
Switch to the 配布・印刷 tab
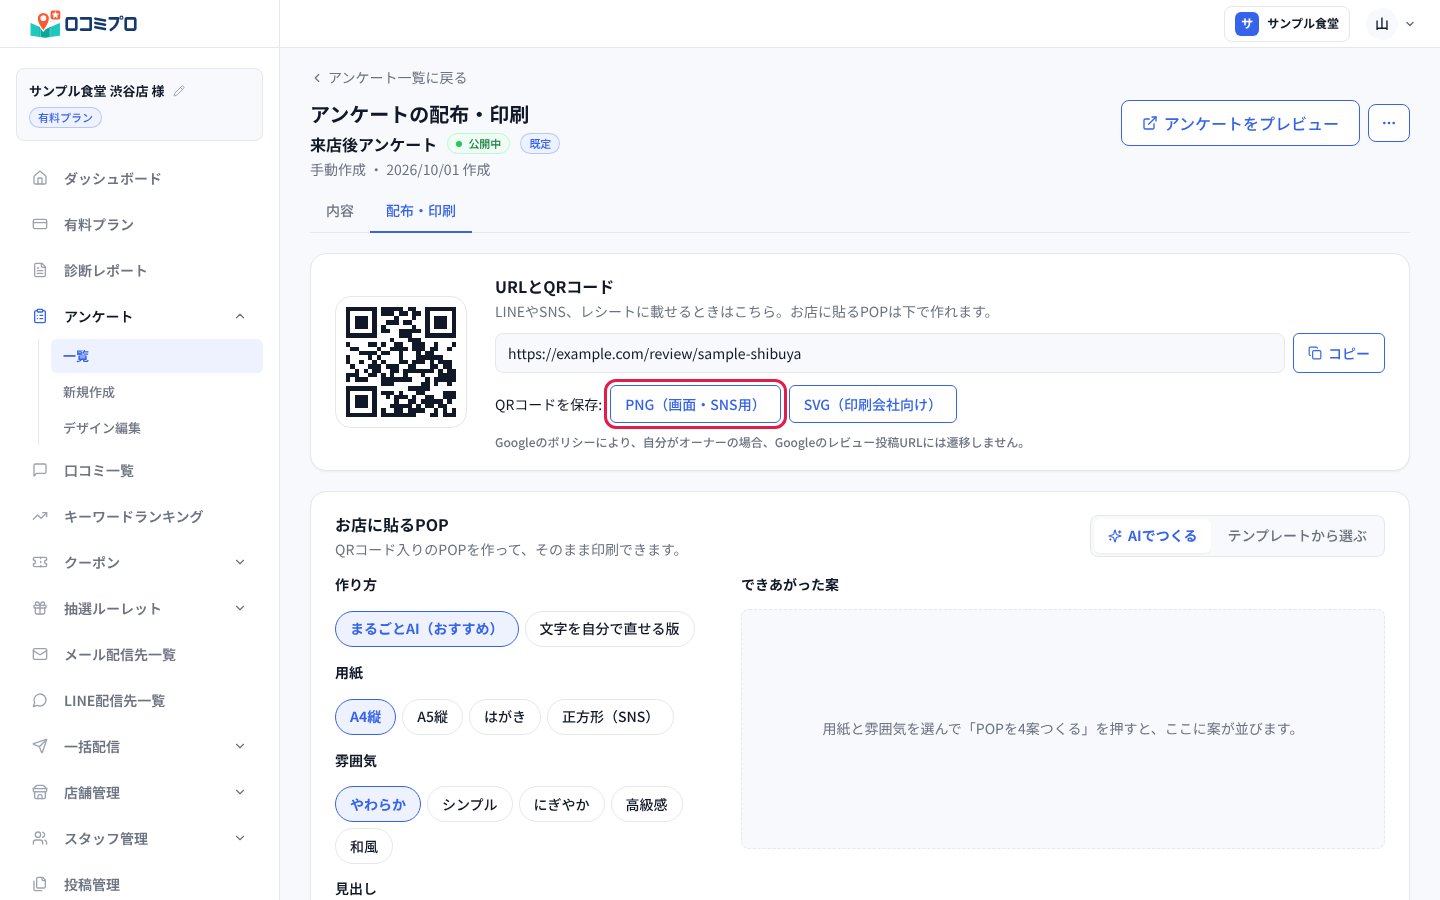[x=421, y=211]
